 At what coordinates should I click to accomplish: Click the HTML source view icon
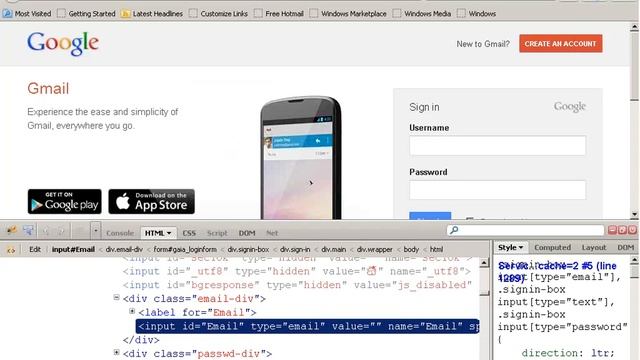pos(11,250)
